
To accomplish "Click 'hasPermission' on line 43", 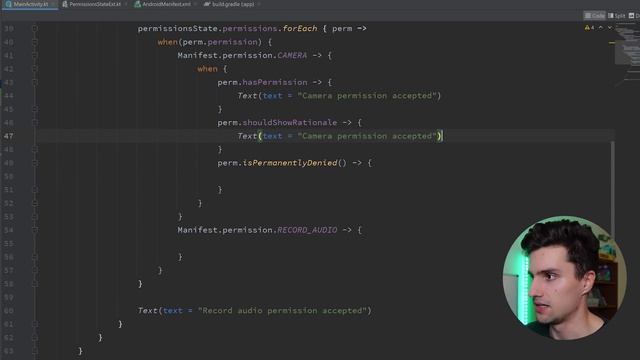I will pyautogui.click(x=275, y=82).
